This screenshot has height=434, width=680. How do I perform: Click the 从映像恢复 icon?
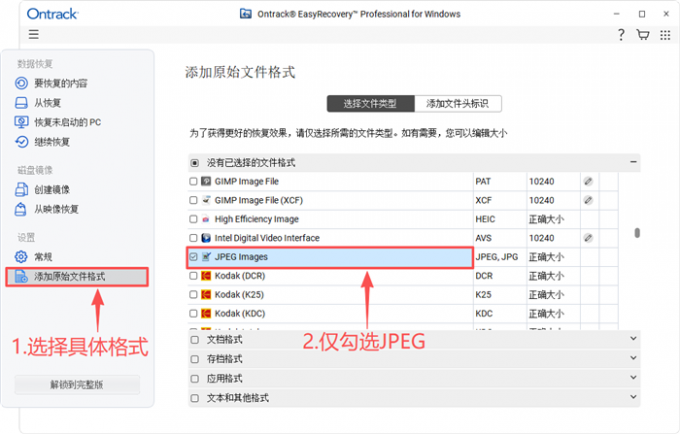pyautogui.click(x=21, y=209)
